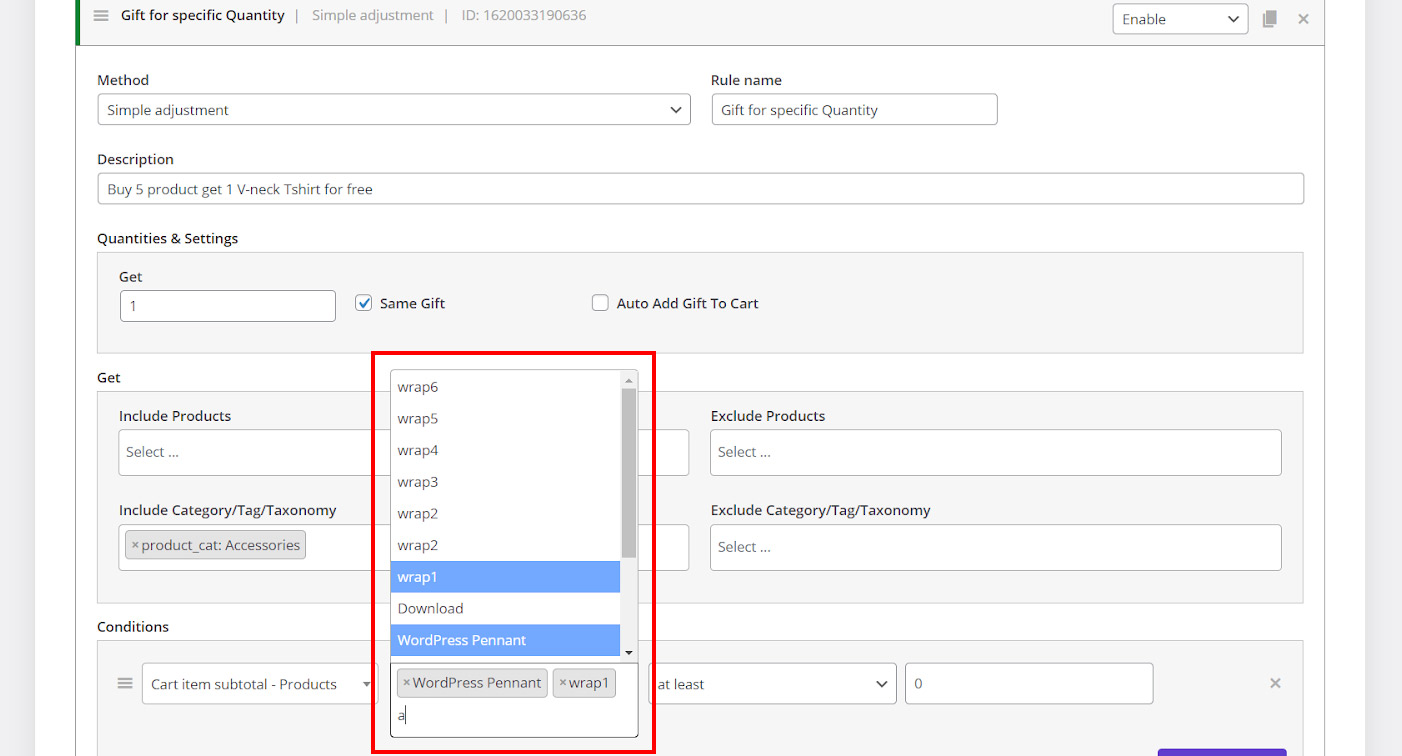Image resolution: width=1402 pixels, height=756 pixels.
Task: Click the Exclude Products select field
Action: pos(995,452)
